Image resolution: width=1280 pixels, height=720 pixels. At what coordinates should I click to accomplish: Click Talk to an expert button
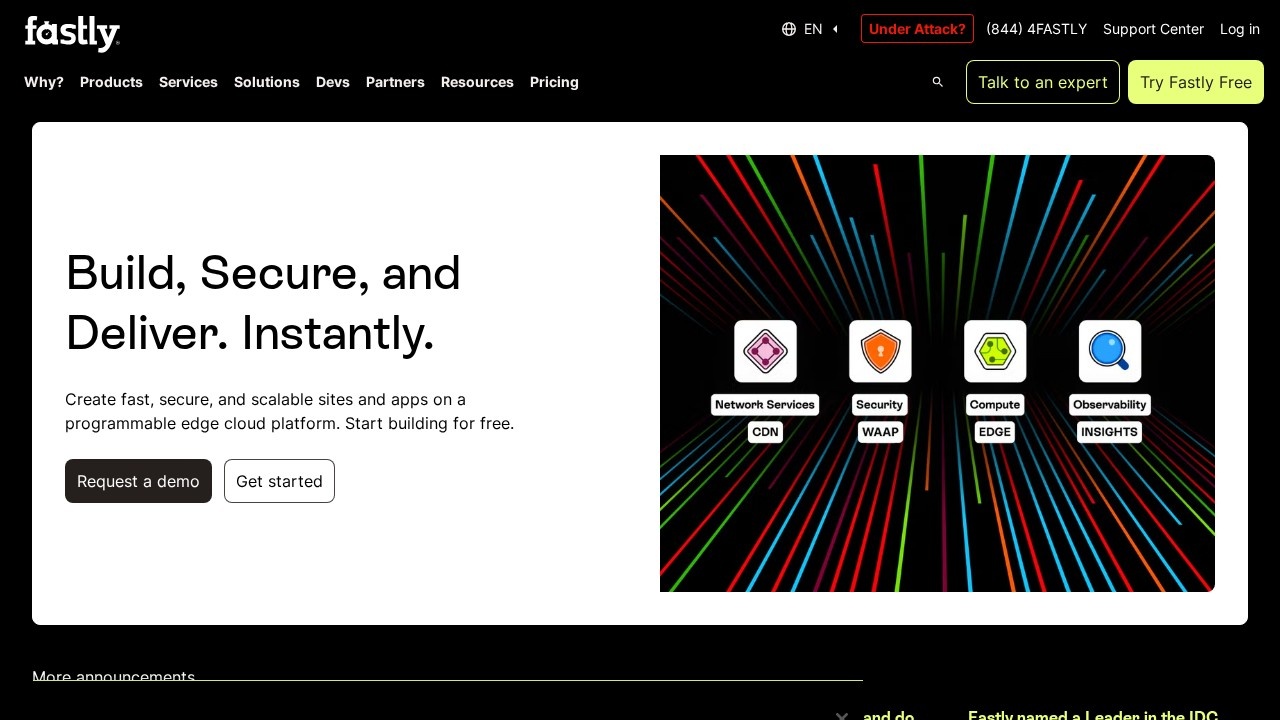tap(1043, 82)
